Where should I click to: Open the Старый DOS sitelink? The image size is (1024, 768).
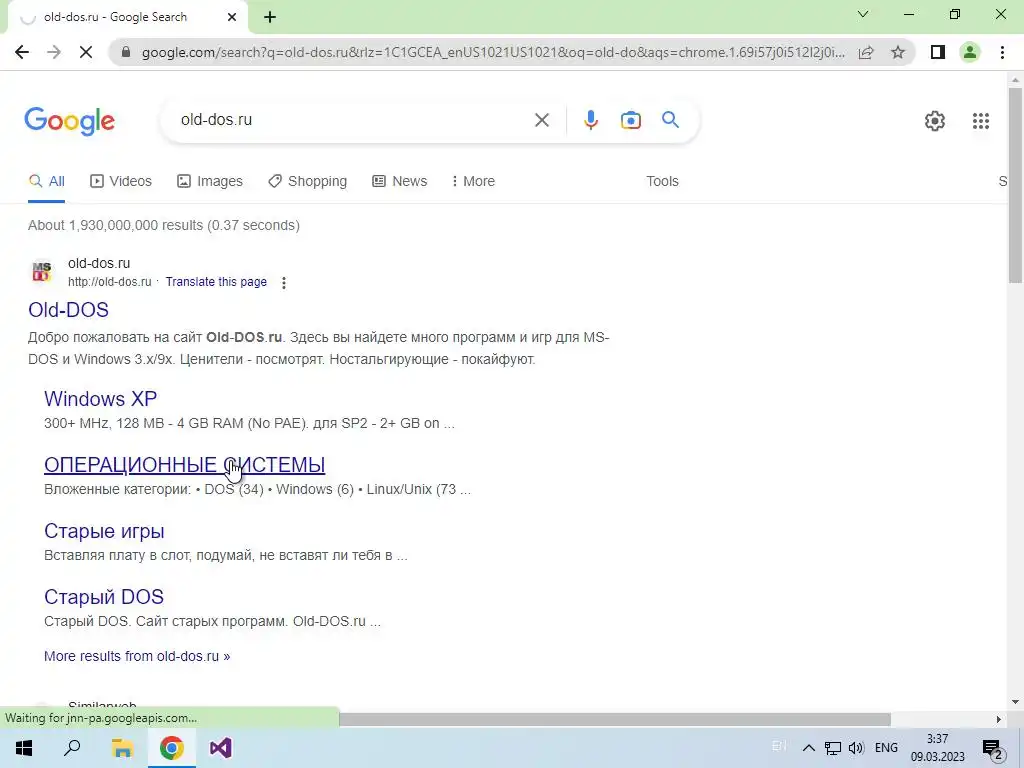(x=104, y=597)
